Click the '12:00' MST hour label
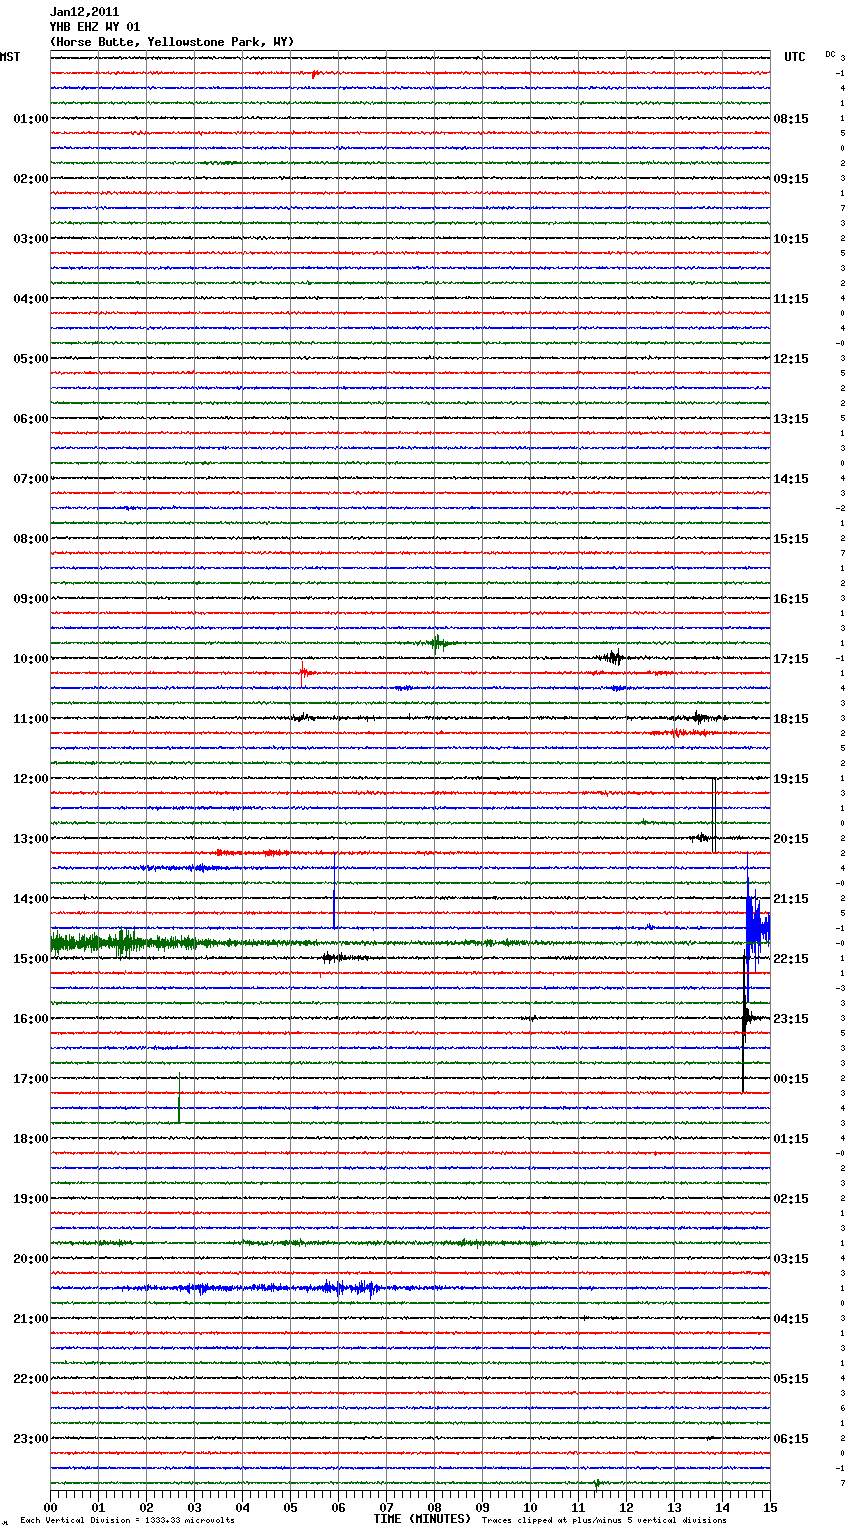Image resolution: width=850 pixels, height=1534 pixels. pos(31,779)
